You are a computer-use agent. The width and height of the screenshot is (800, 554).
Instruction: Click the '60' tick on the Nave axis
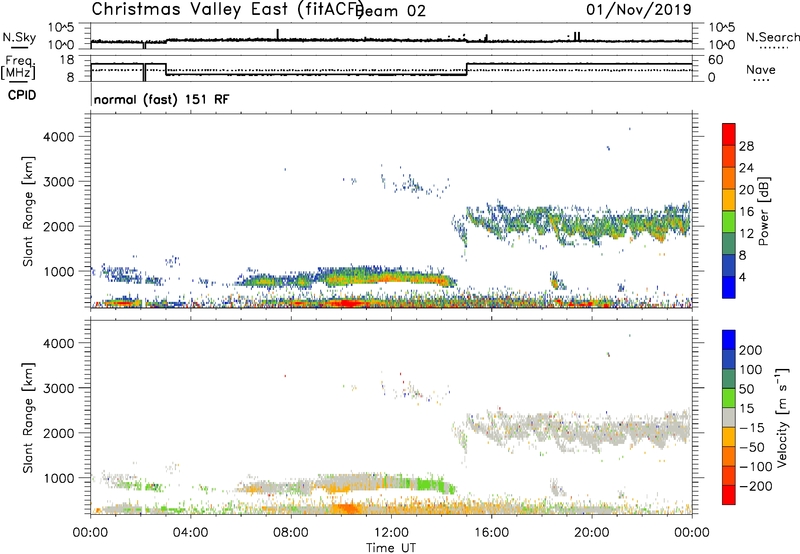(x=716, y=60)
